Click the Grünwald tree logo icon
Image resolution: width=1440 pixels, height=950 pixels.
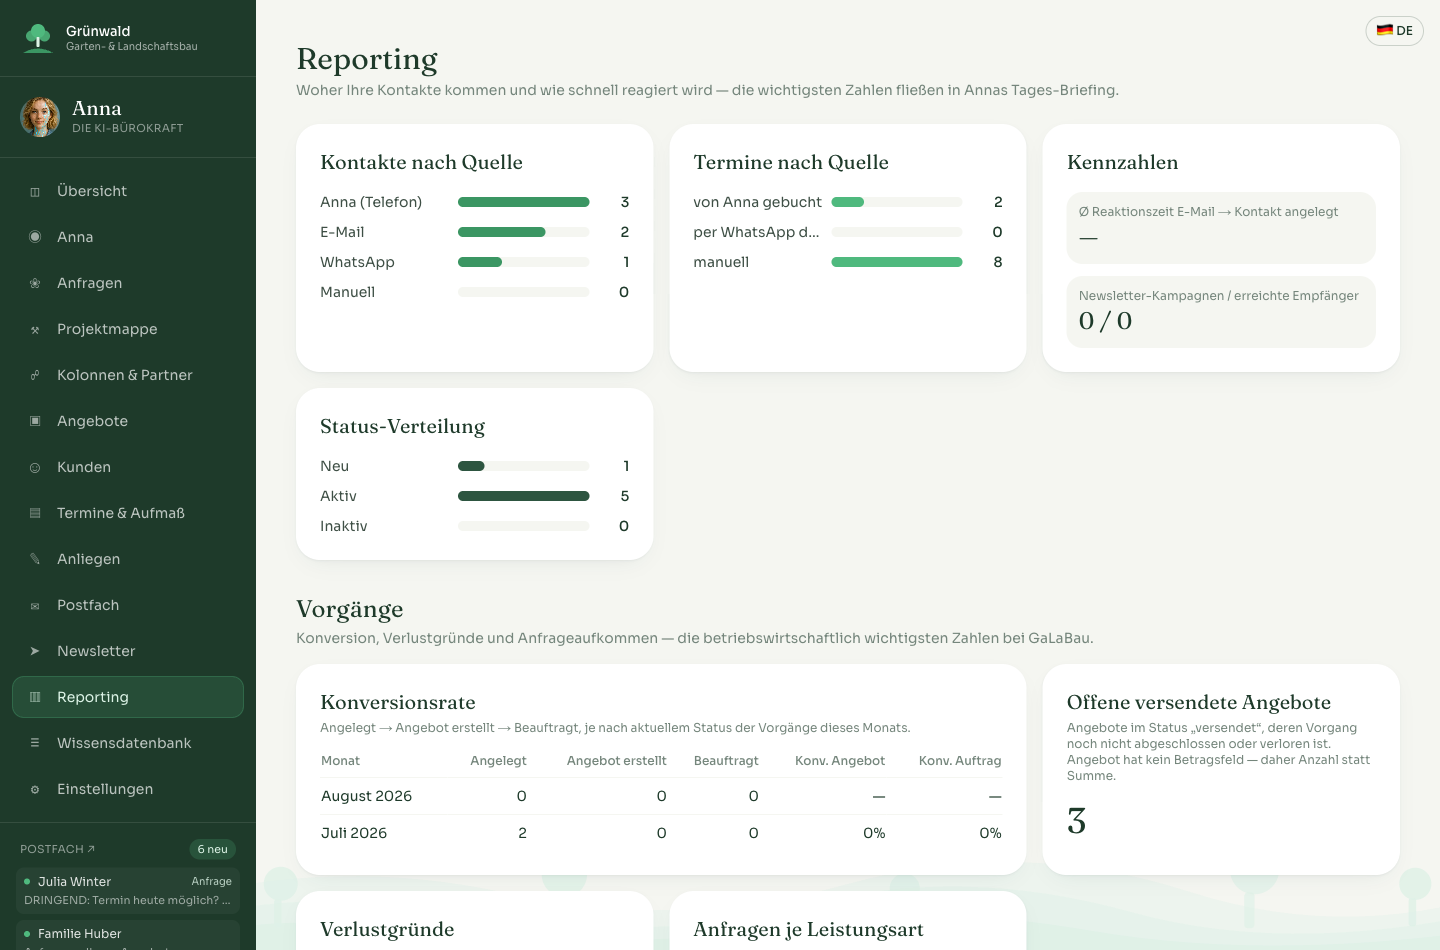coord(38,38)
